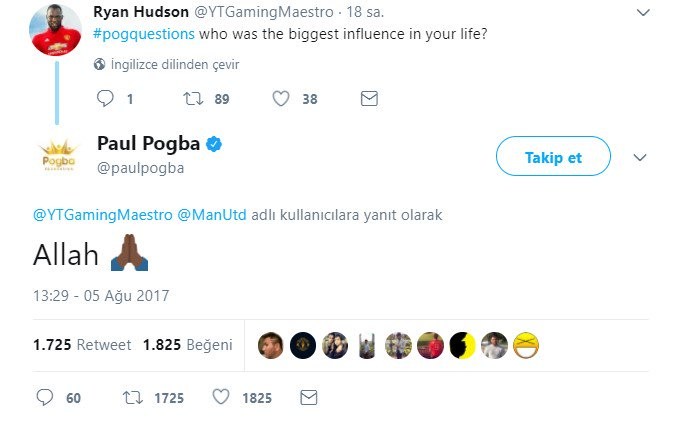Translate tweet with İngilizce dilinden çevir
The width and height of the screenshot is (693, 429).
click(174, 64)
